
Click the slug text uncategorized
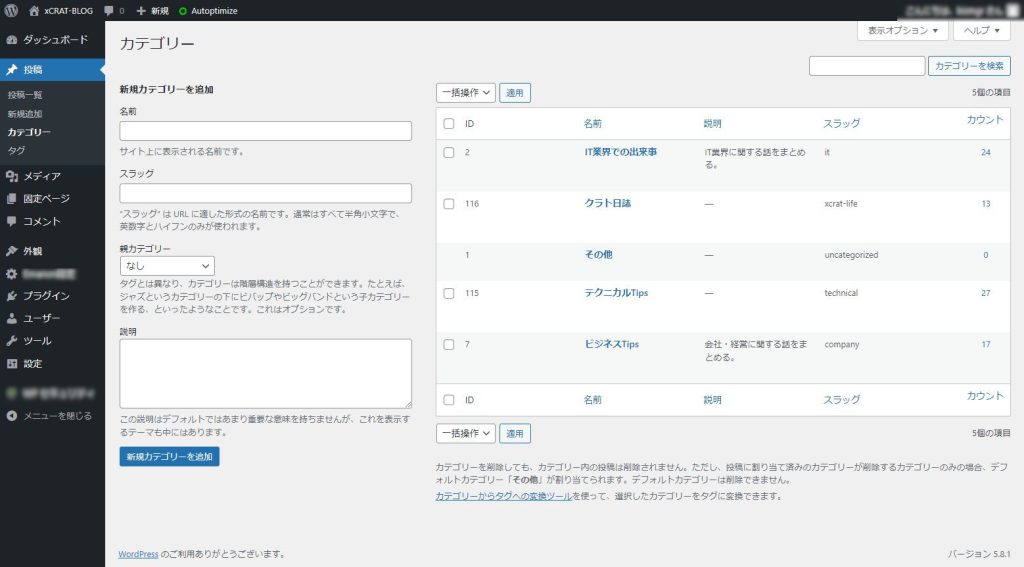tap(851, 255)
